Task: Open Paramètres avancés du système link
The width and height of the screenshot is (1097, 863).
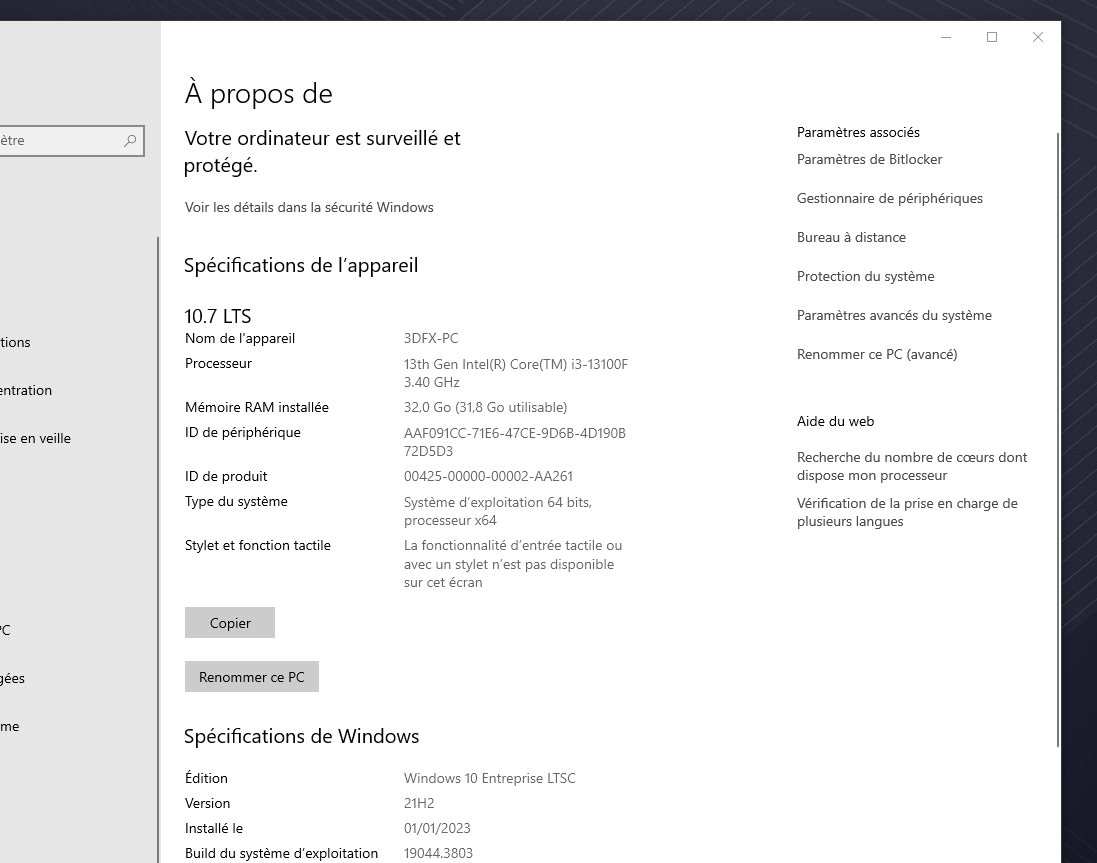Action: click(894, 315)
